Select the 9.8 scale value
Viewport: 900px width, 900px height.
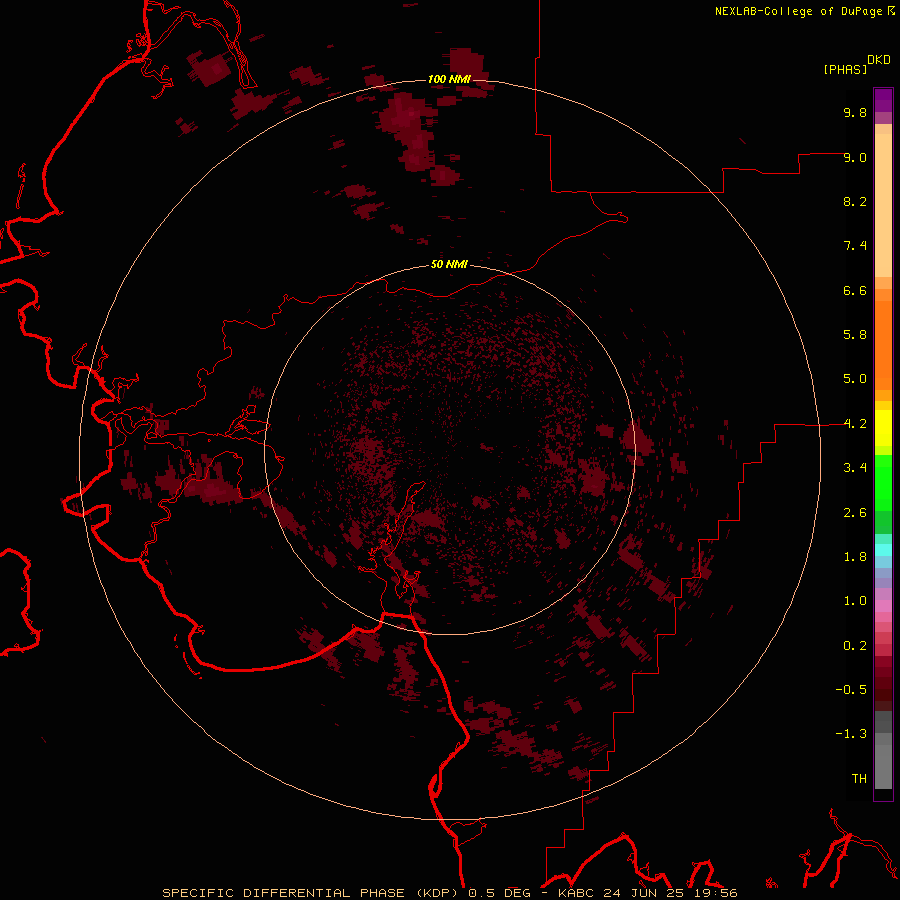click(x=855, y=112)
